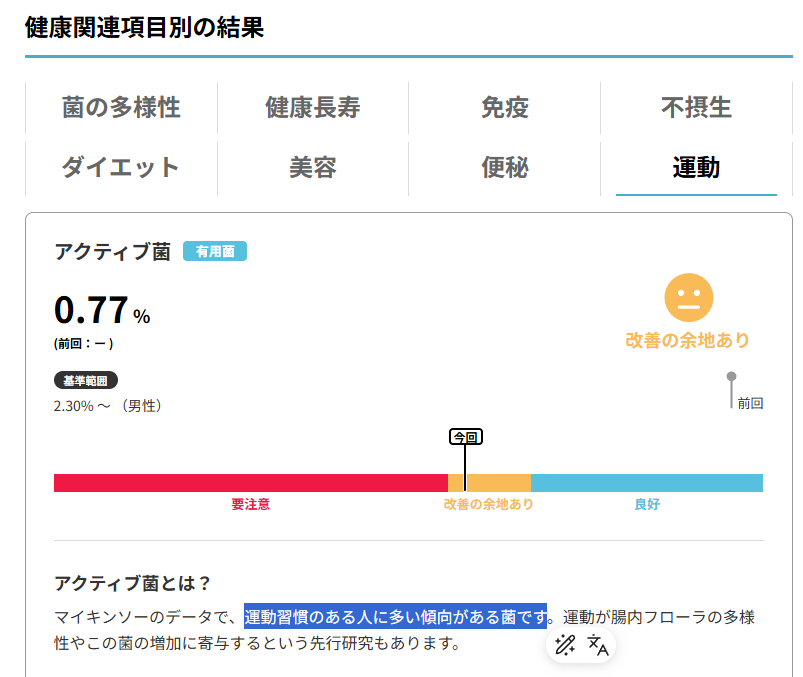803x677 pixels.
Task: Click the active 運動 tab
Action: coord(696,167)
